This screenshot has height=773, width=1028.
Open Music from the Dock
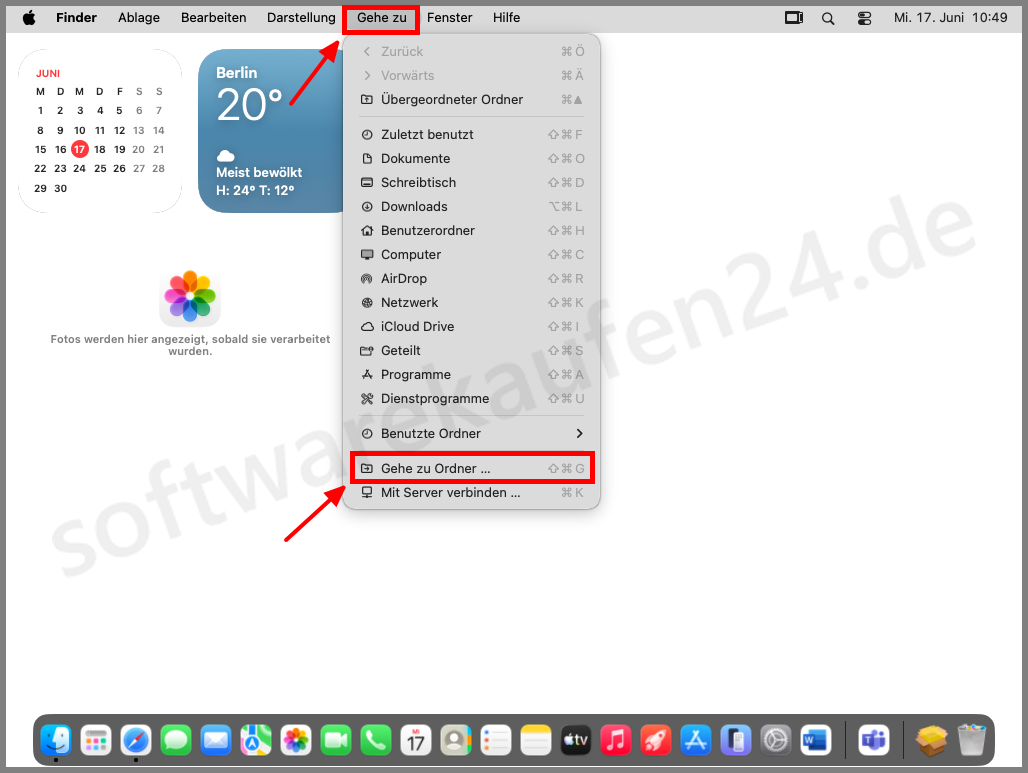point(616,740)
